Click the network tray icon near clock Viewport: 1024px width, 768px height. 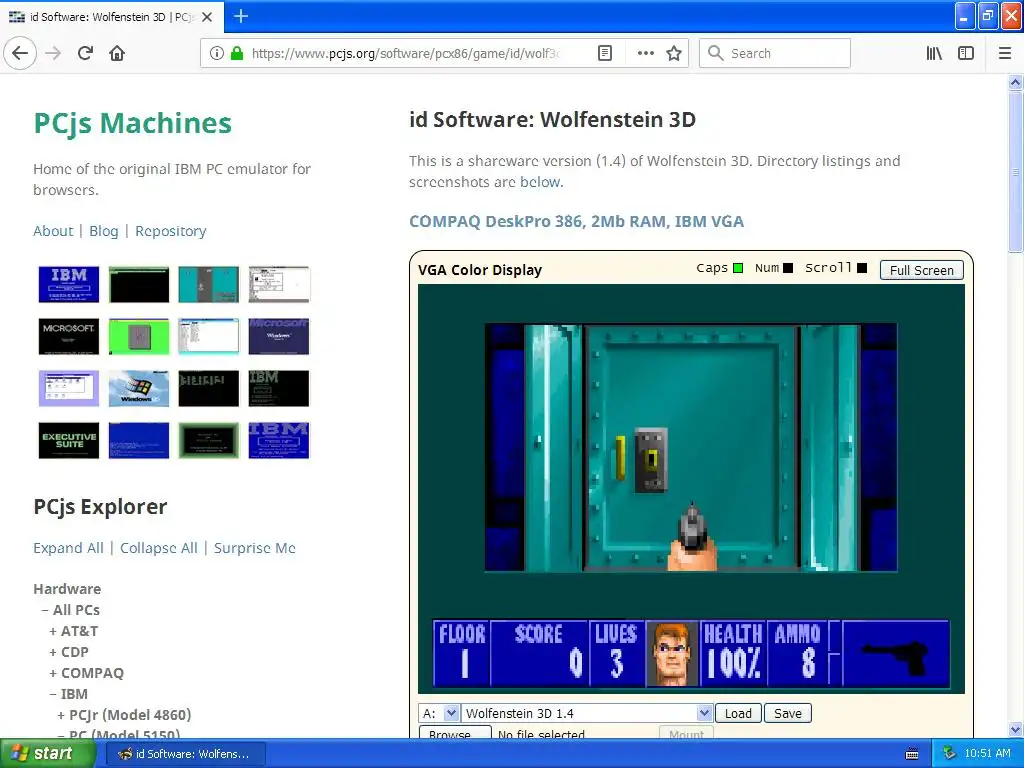(x=949, y=754)
